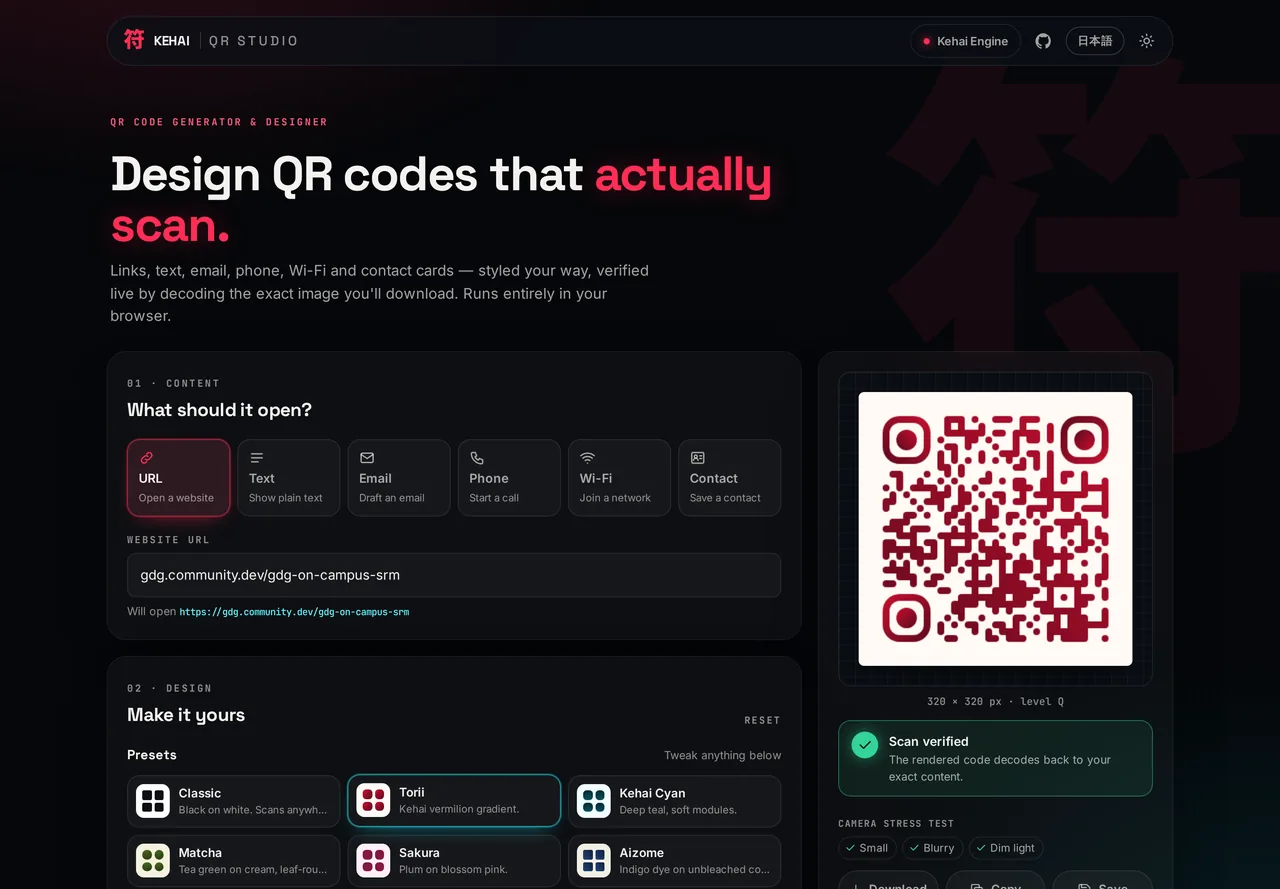Apply the Classic black-on-white preset

234,801
